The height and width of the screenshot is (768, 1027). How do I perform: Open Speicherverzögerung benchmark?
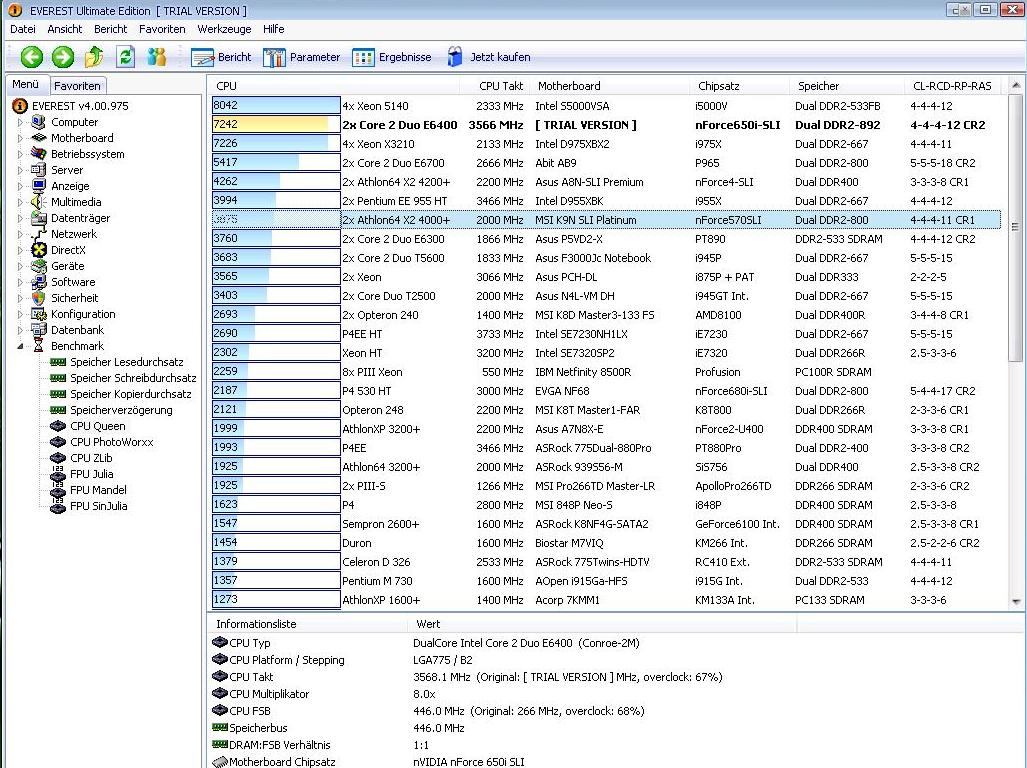(x=121, y=410)
